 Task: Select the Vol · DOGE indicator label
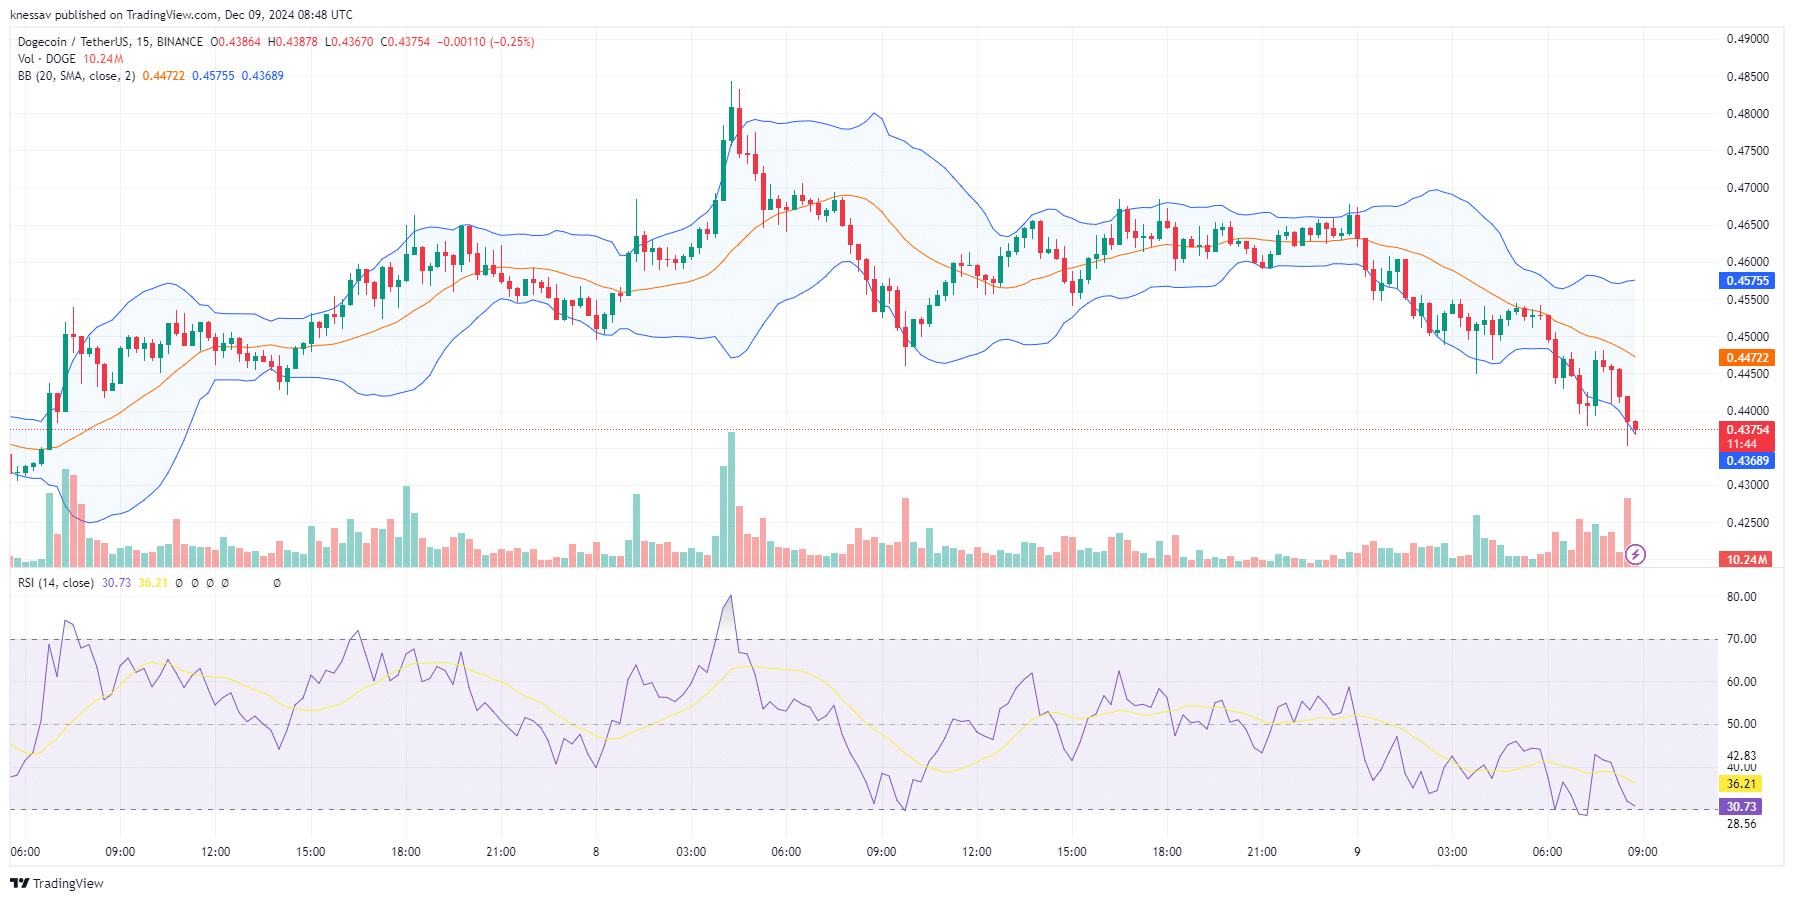tap(47, 59)
